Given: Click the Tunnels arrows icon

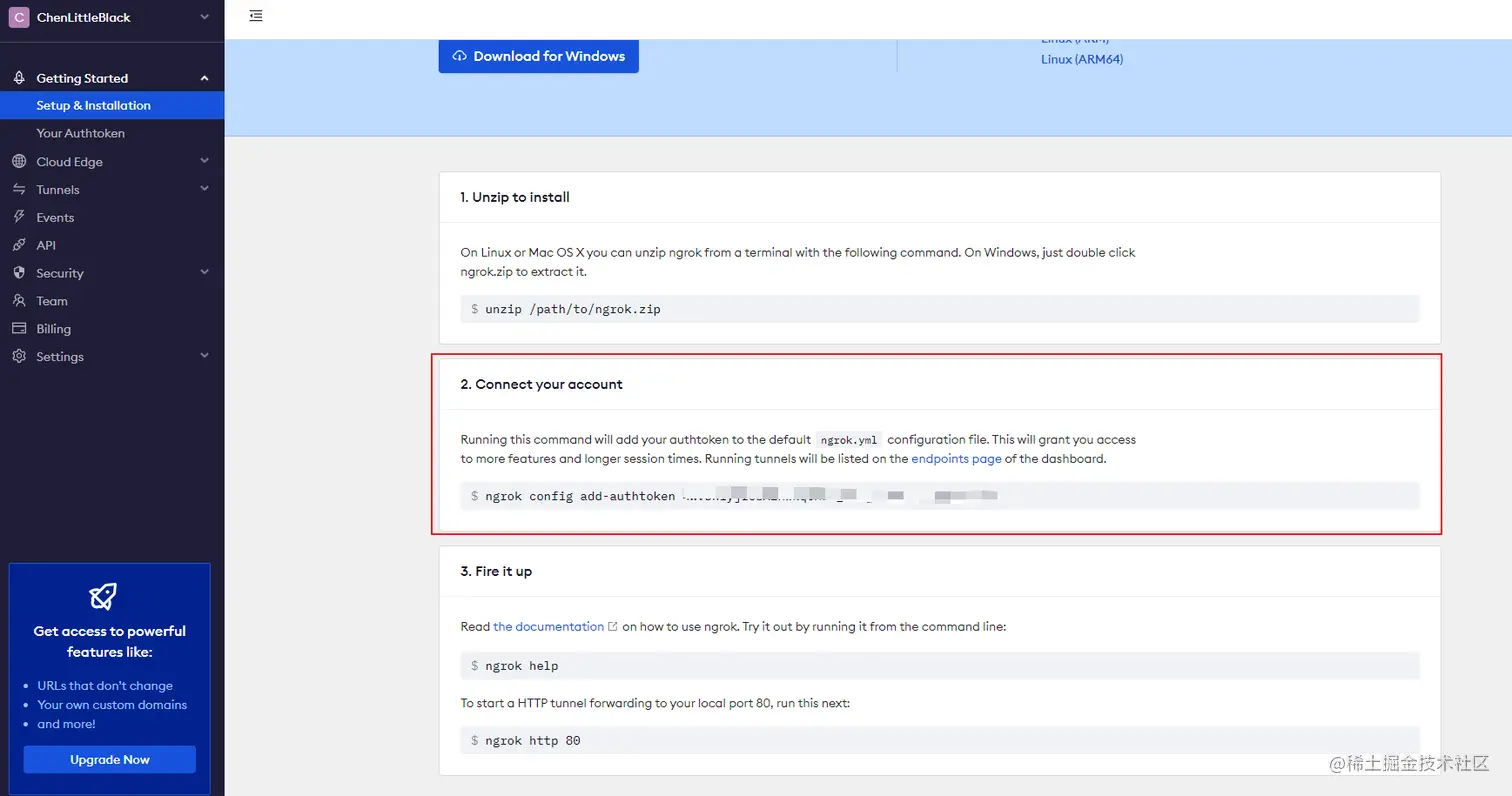Looking at the screenshot, I should pyautogui.click(x=18, y=189).
